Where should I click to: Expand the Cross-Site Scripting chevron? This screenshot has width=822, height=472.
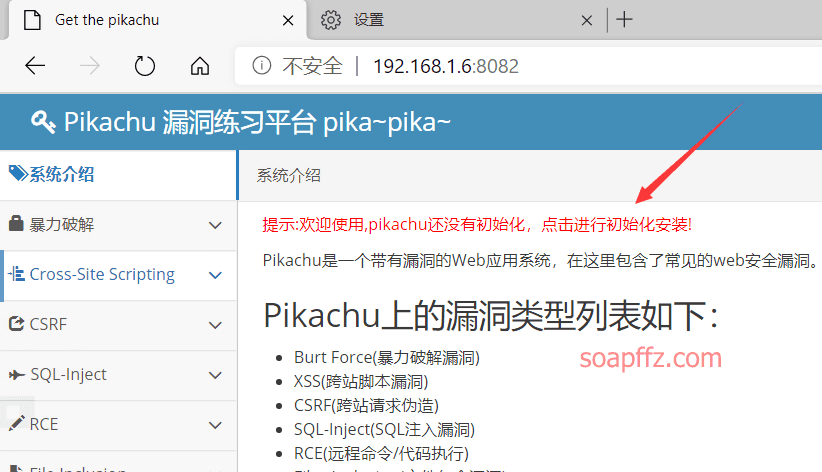point(215,275)
